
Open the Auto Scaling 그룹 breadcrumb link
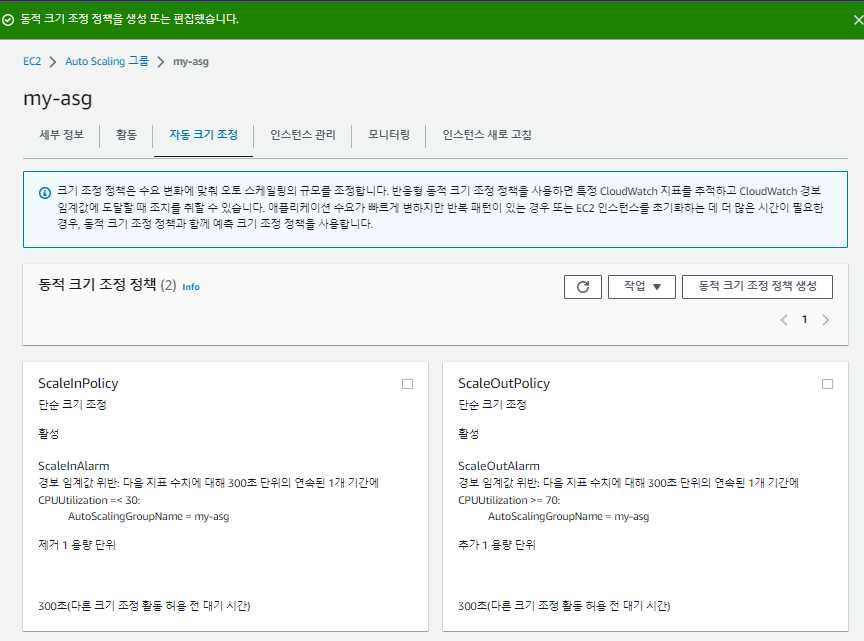(107, 61)
